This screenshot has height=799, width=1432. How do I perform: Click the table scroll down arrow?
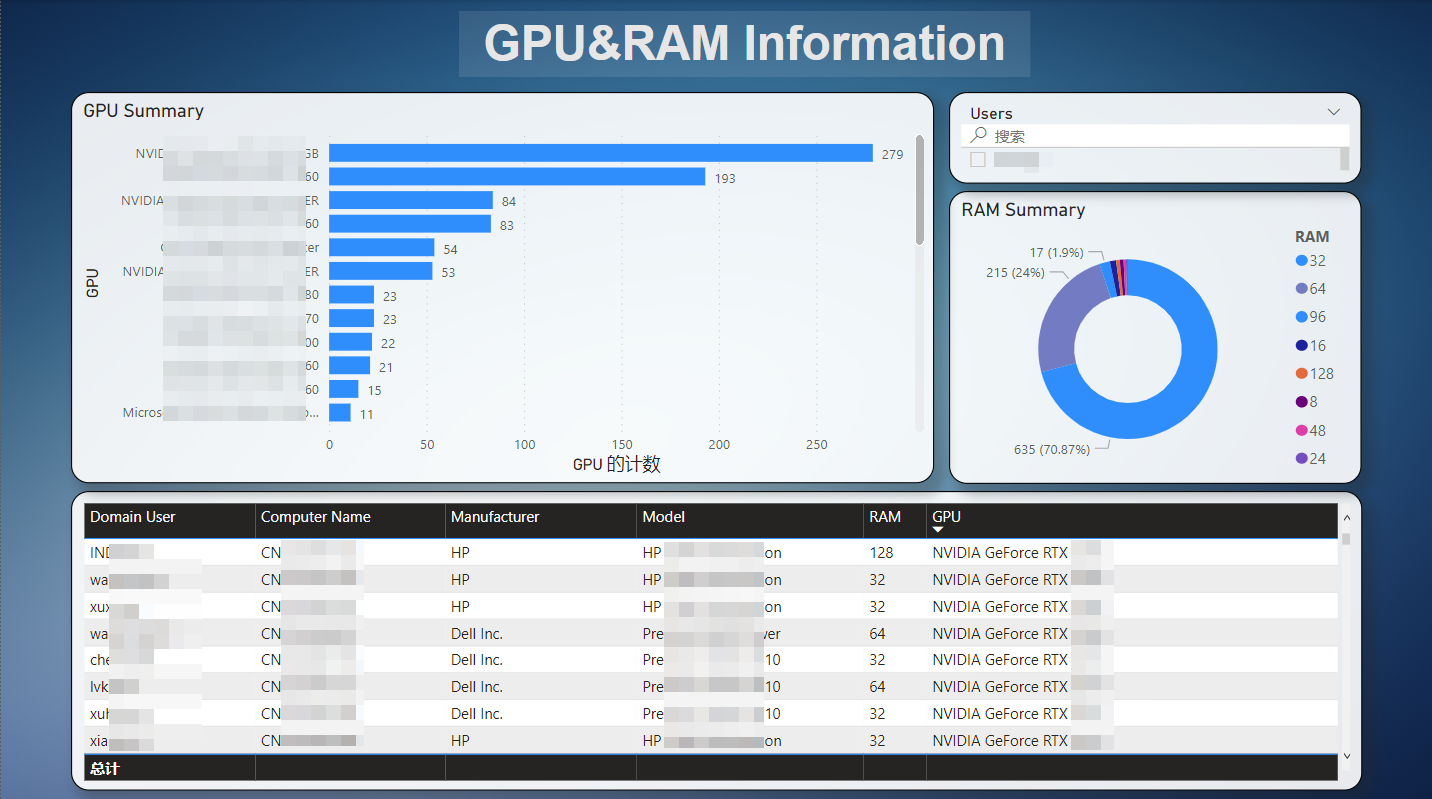(1346, 757)
